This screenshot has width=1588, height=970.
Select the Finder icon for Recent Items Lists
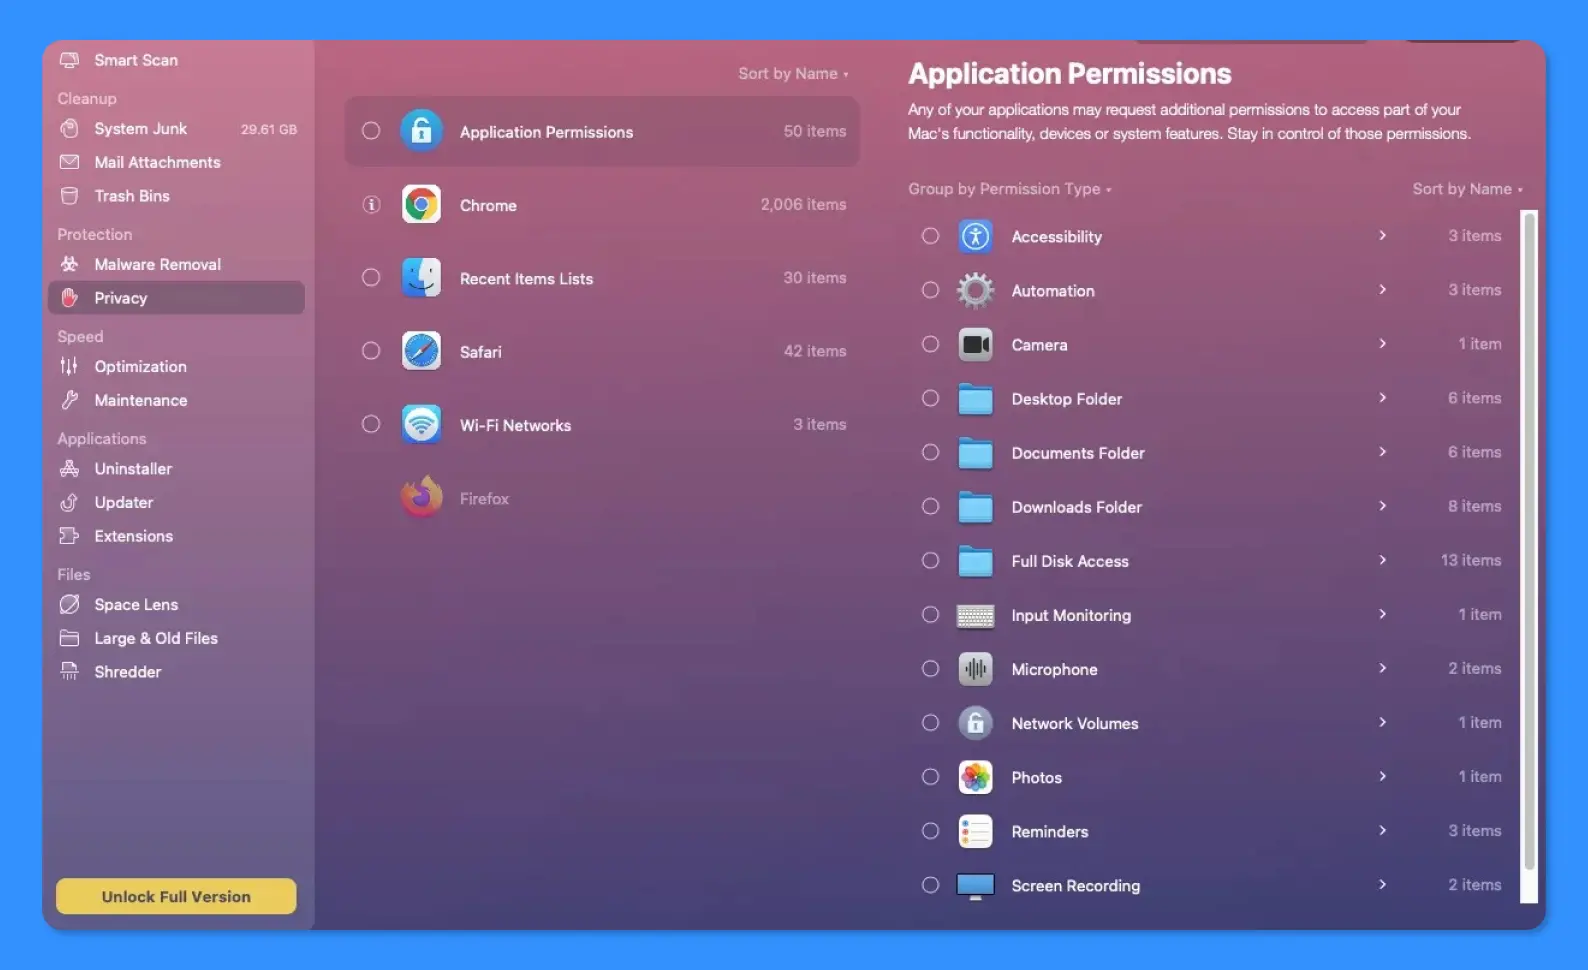(x=421, y=278)
